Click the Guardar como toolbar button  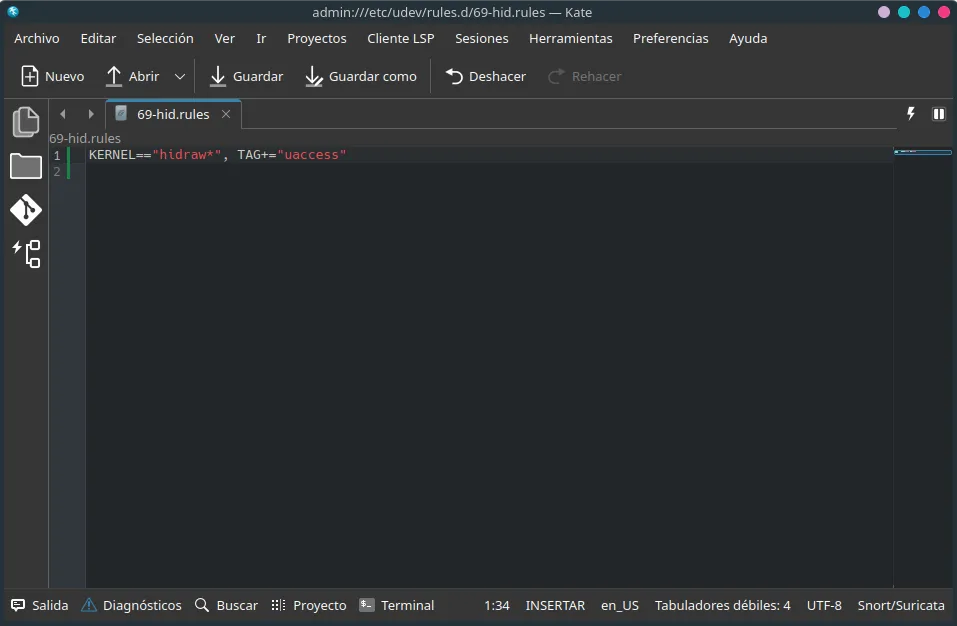click(x=361, y=76)
